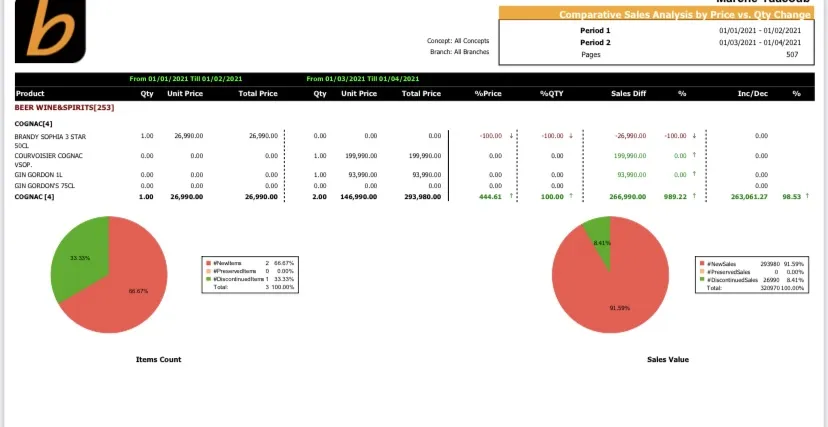
Task: Click the Comparative Sales Analysis title banner
Action: [x=656, y=14]
